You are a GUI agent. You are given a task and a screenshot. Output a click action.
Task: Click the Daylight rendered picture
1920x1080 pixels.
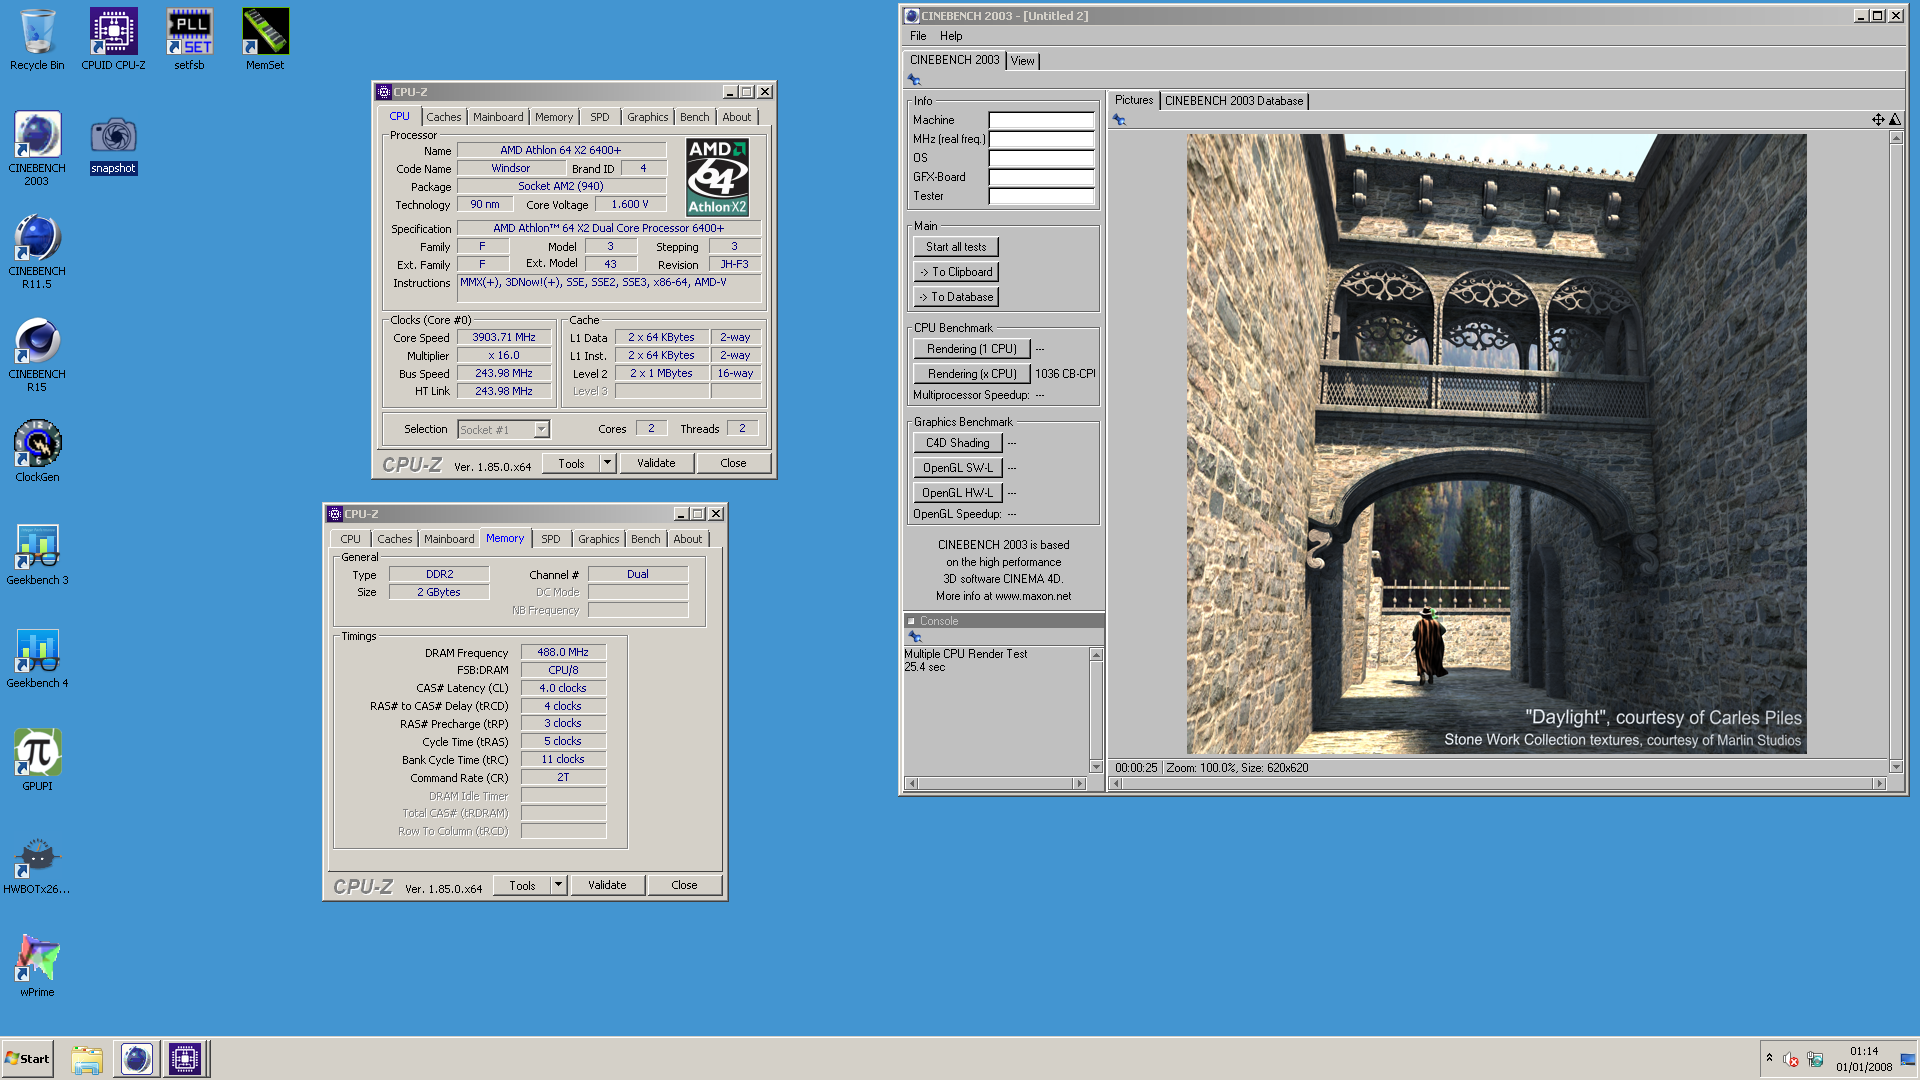coord(1496,444)
